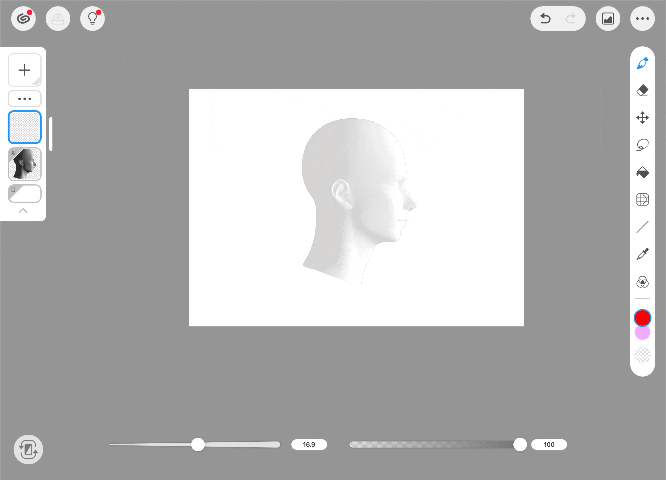666x480 pixels.
Task: Pick the red primary color swatch
Action: (x=642, y=318)
